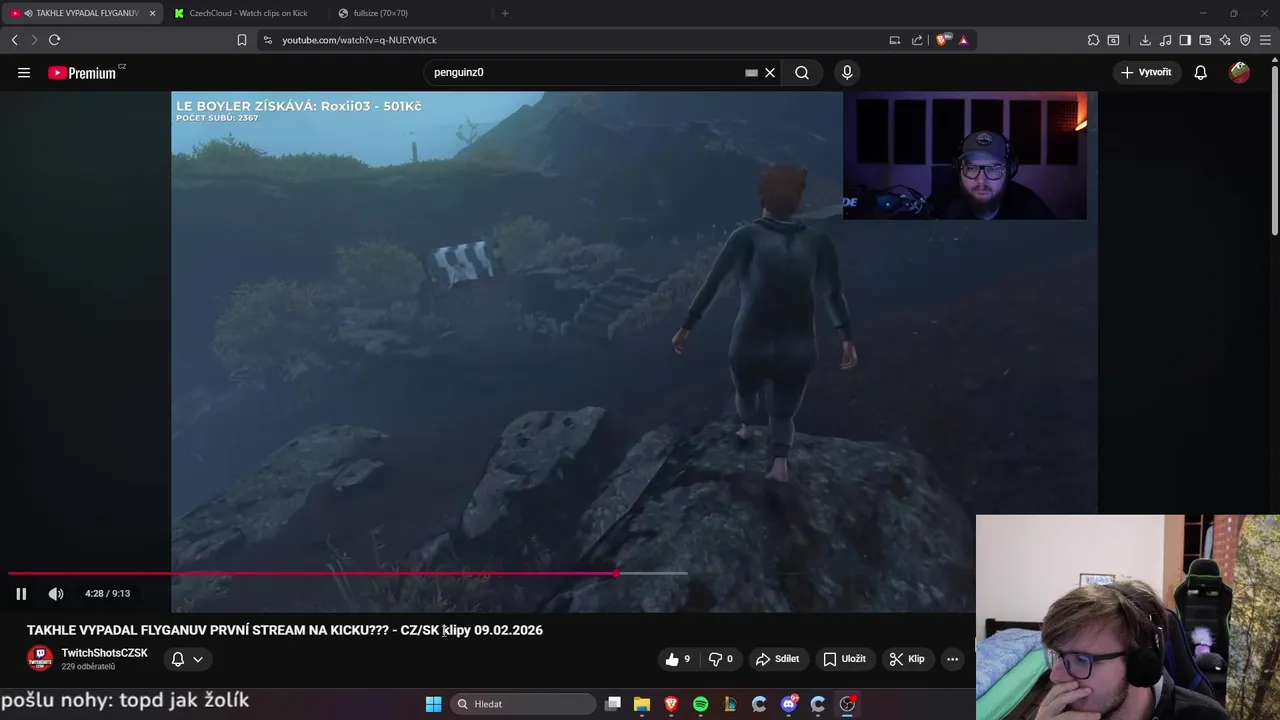
Task: Close the active YouTube tab
Action: click(x=152, y=13)
